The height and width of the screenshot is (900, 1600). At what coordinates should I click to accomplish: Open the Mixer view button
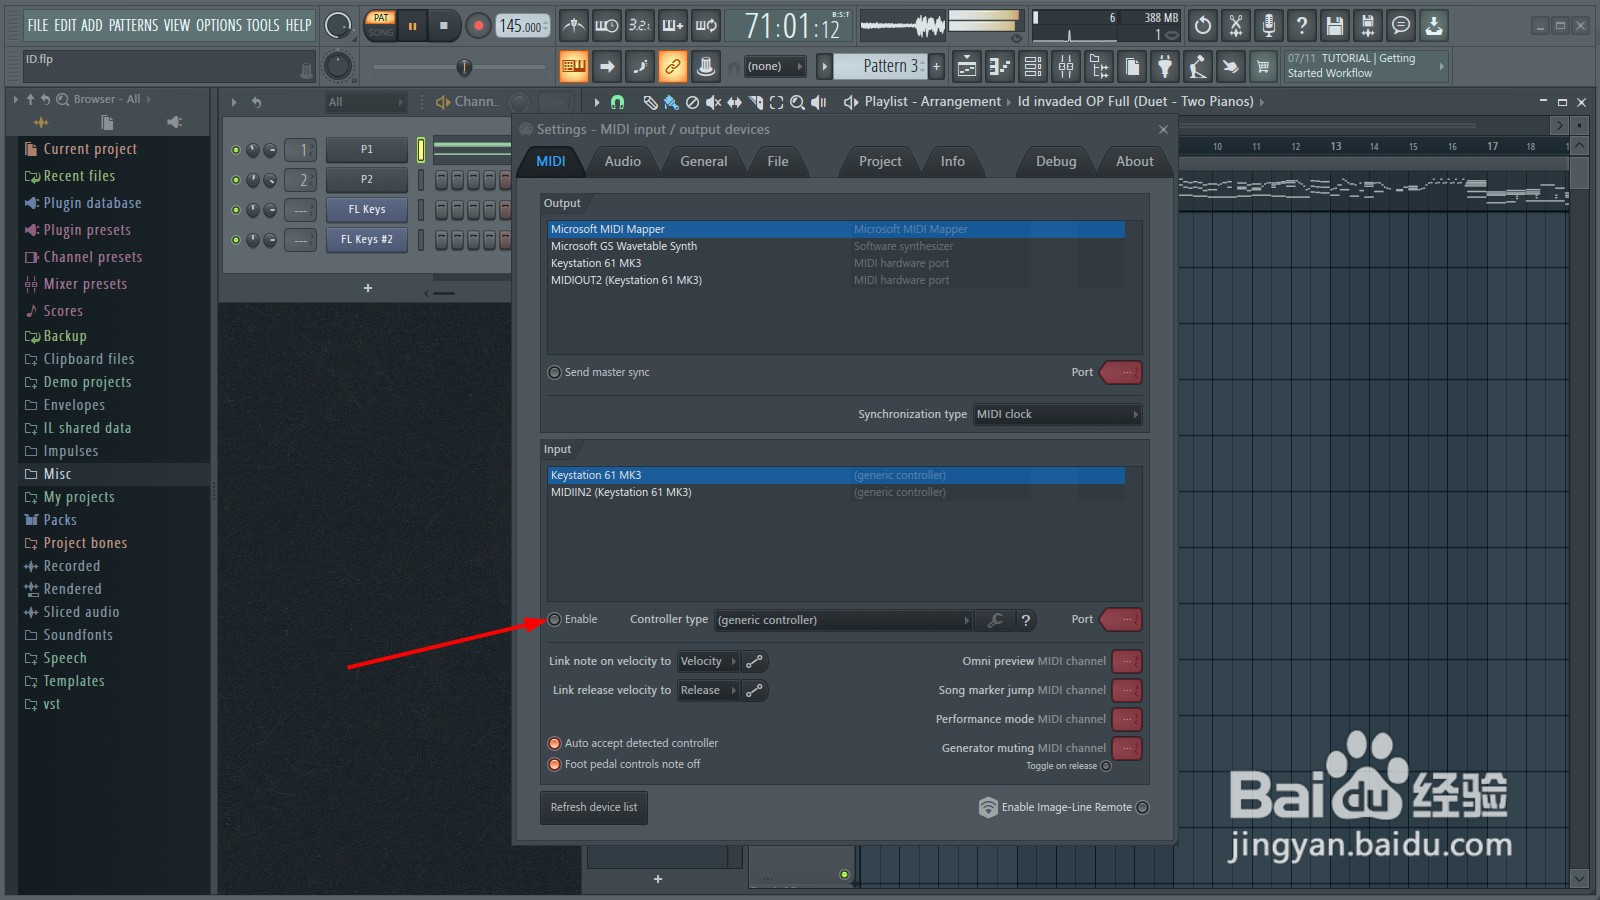[x=1066, y=67]
